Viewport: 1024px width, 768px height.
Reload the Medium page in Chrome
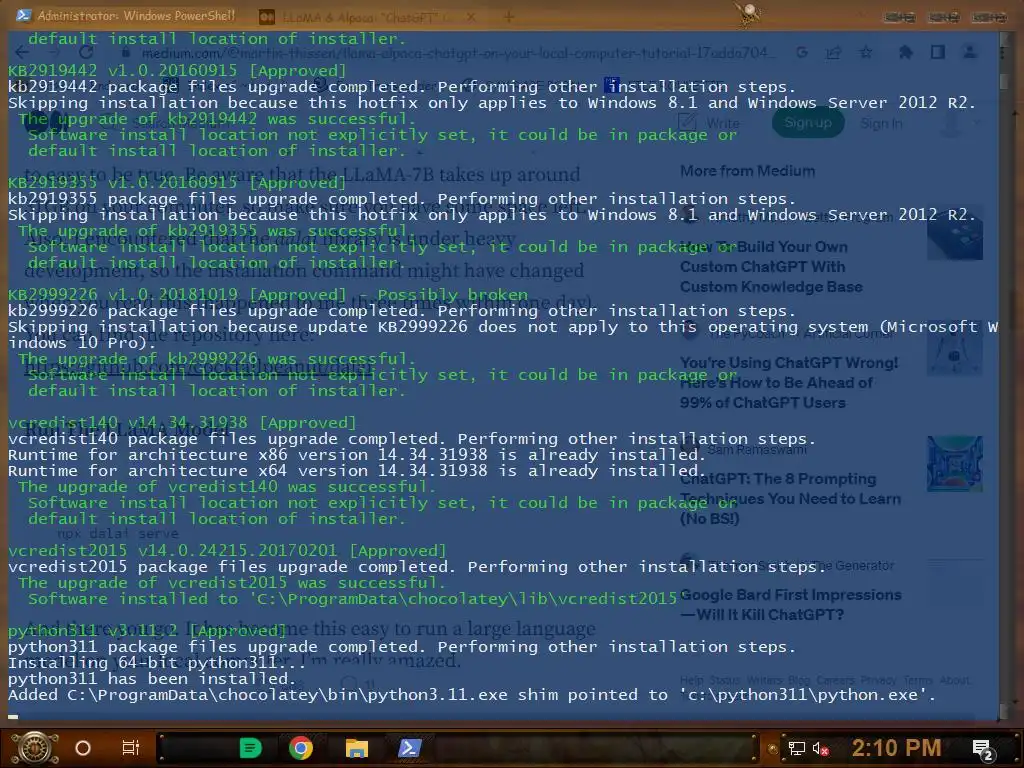(86, 53)
